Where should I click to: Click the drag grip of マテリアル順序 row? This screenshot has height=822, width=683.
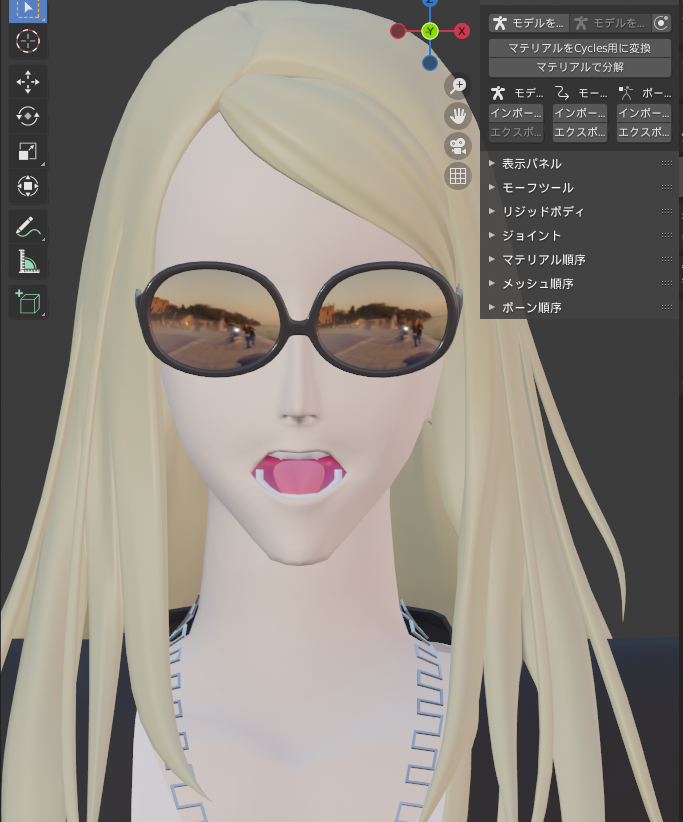(667, 259)
